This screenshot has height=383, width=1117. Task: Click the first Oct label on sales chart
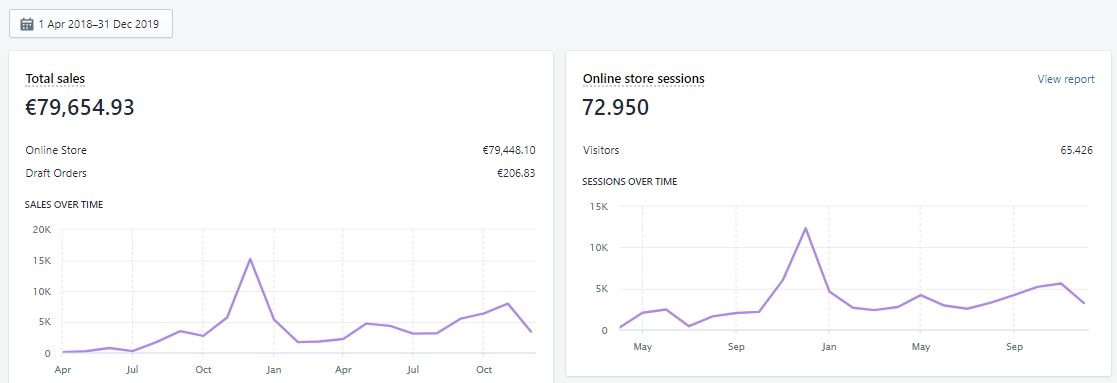coord(202,369)
